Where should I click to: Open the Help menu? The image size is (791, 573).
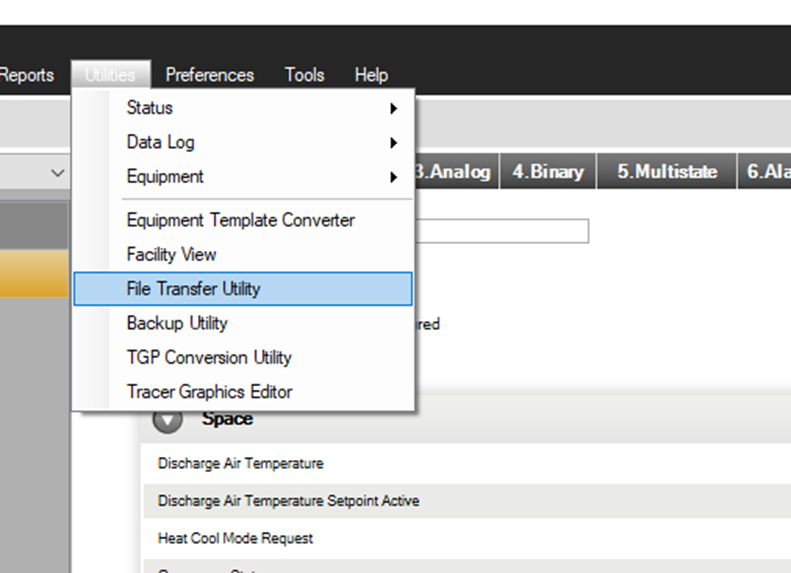[x=371, y=75]
